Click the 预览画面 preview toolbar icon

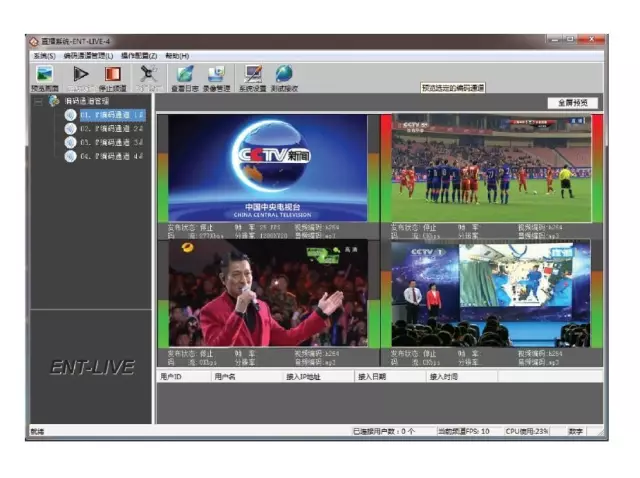click(x=44, y=78)
